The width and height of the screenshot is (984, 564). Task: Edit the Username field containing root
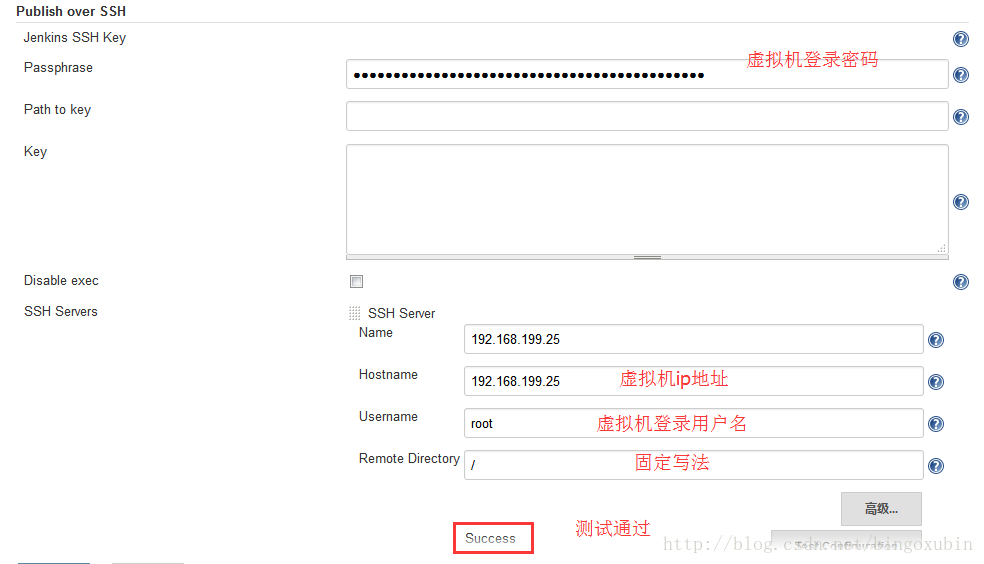point(693,423)
